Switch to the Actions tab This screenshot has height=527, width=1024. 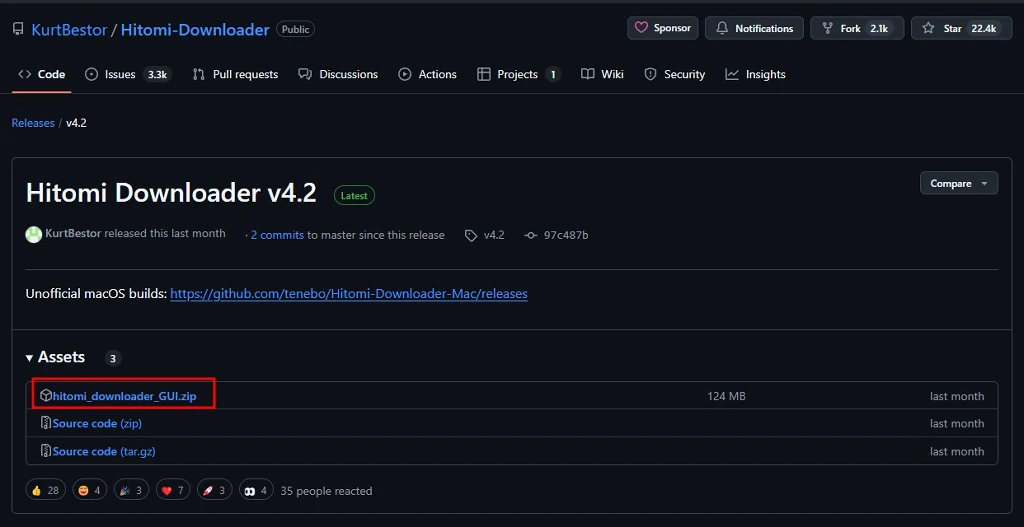point(428,74)
